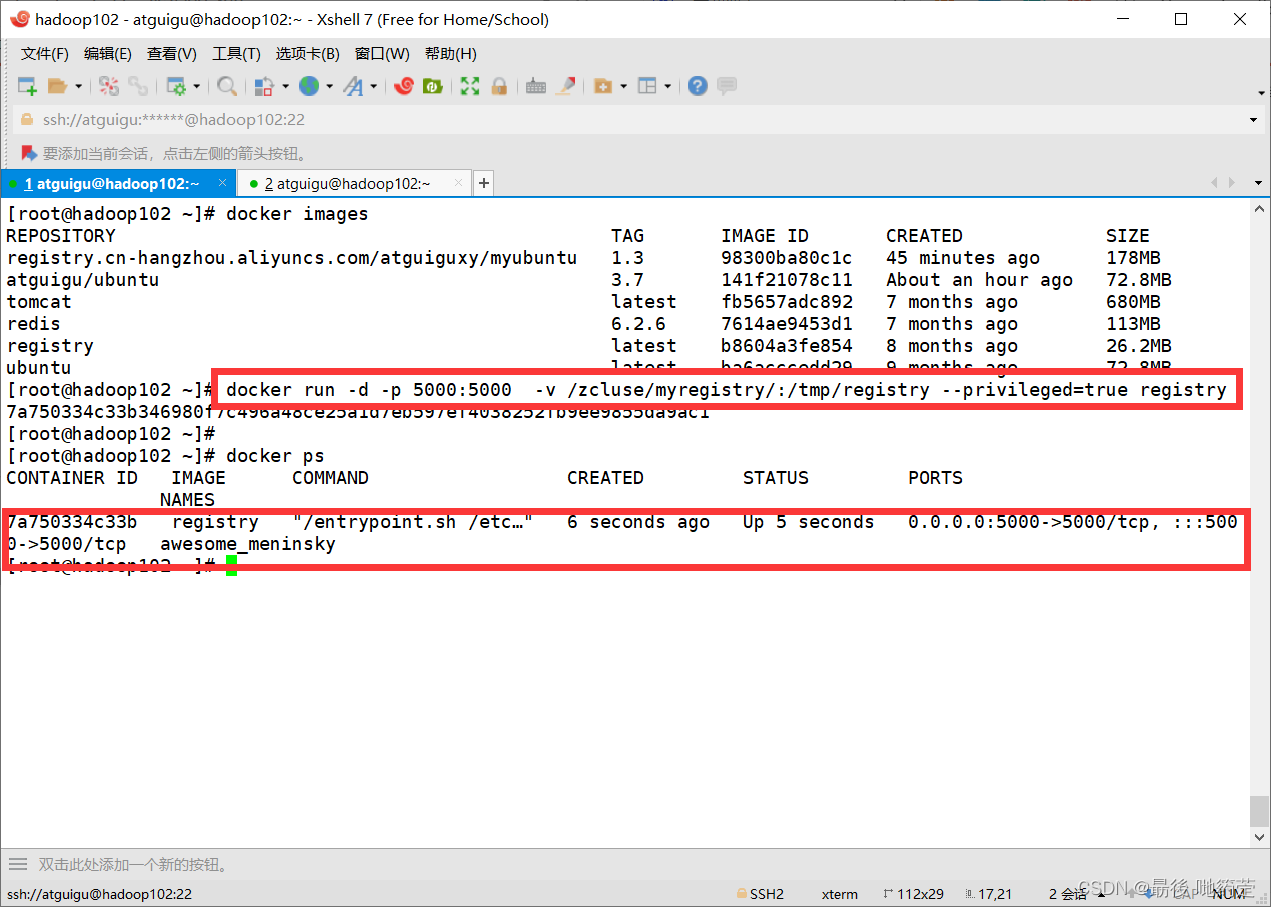Image resolution: width=1271 pixels, height=907 pixels.
Task: Click the quick button bar hamburger icon
Action: click(x=17, y=864)
